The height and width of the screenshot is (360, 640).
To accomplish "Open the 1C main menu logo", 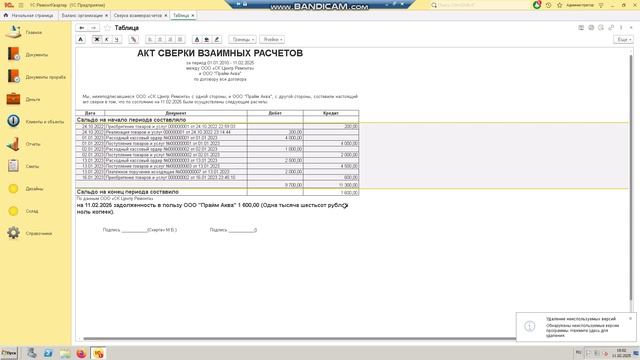I will pos(9,5).
